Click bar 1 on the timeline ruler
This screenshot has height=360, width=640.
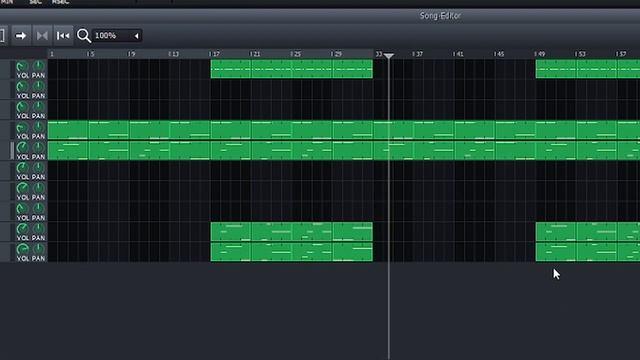[x=52, y=54]
